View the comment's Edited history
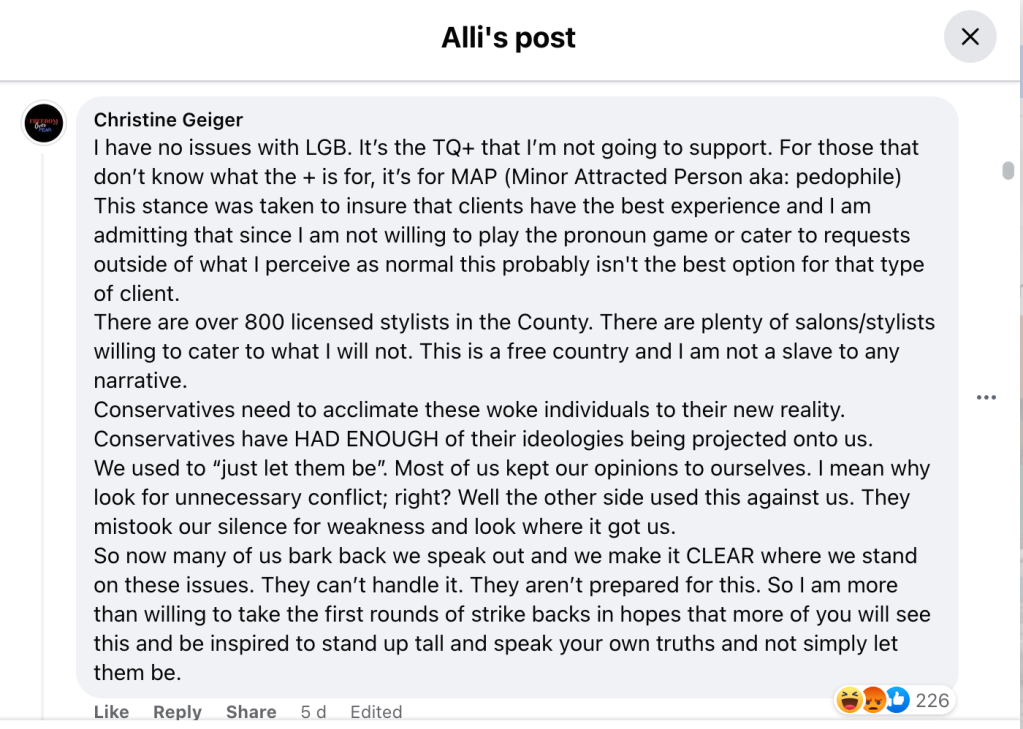The width and height of the screenshot is (1023, 729). click(x=376, y=712)
